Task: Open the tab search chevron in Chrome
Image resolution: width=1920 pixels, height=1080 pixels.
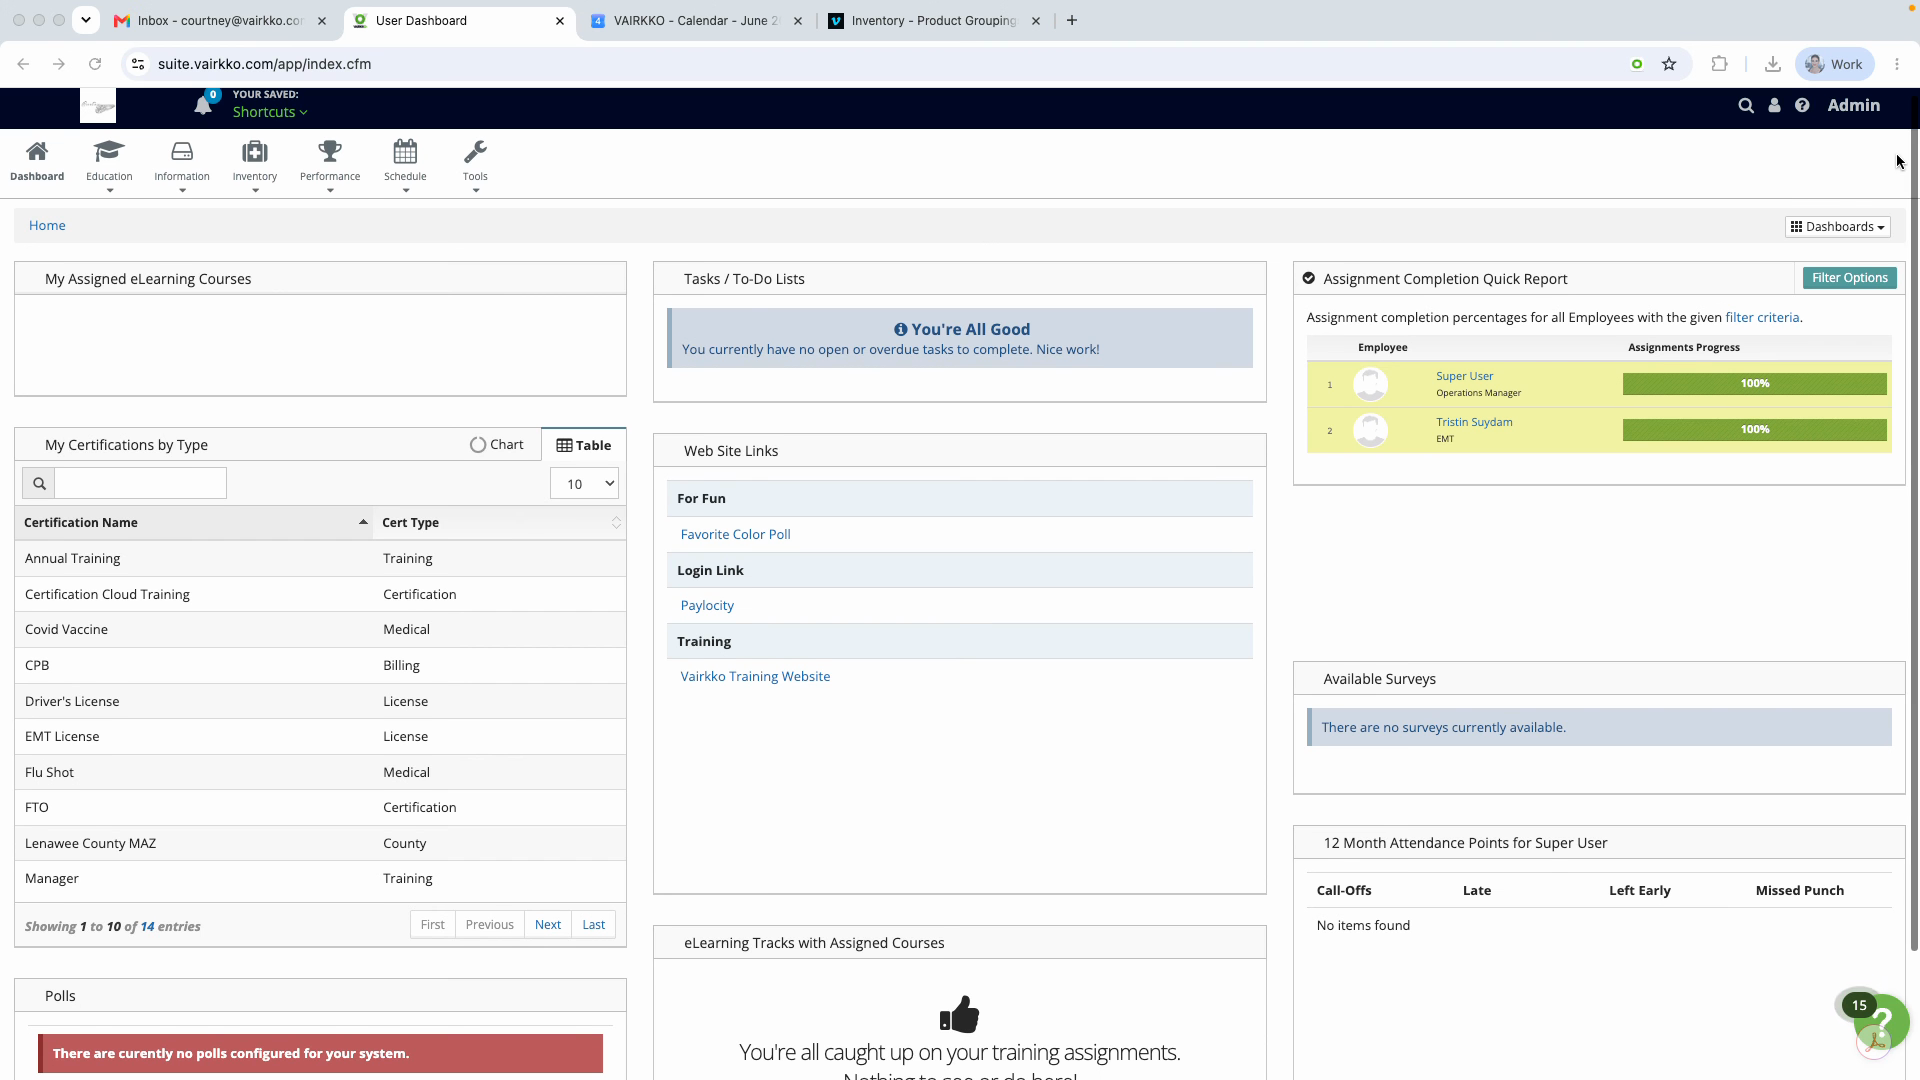Action: click(x=86, y=20)
